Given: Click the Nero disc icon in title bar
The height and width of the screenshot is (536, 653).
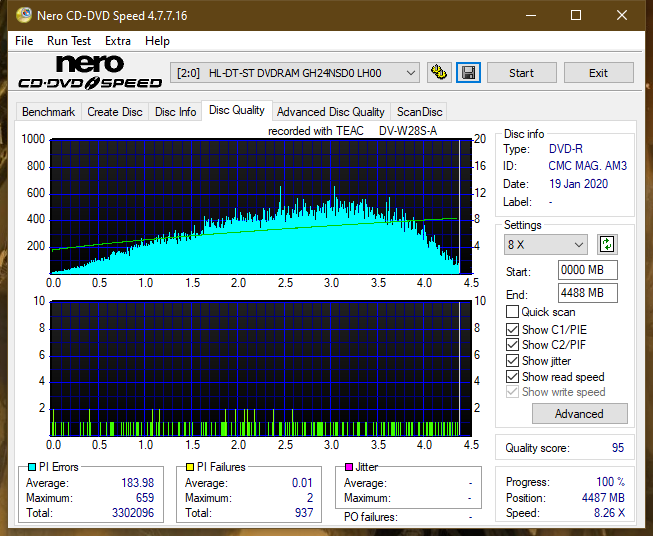Looking at the screenshot, I should pyautogui.click(x=24, y=15).
